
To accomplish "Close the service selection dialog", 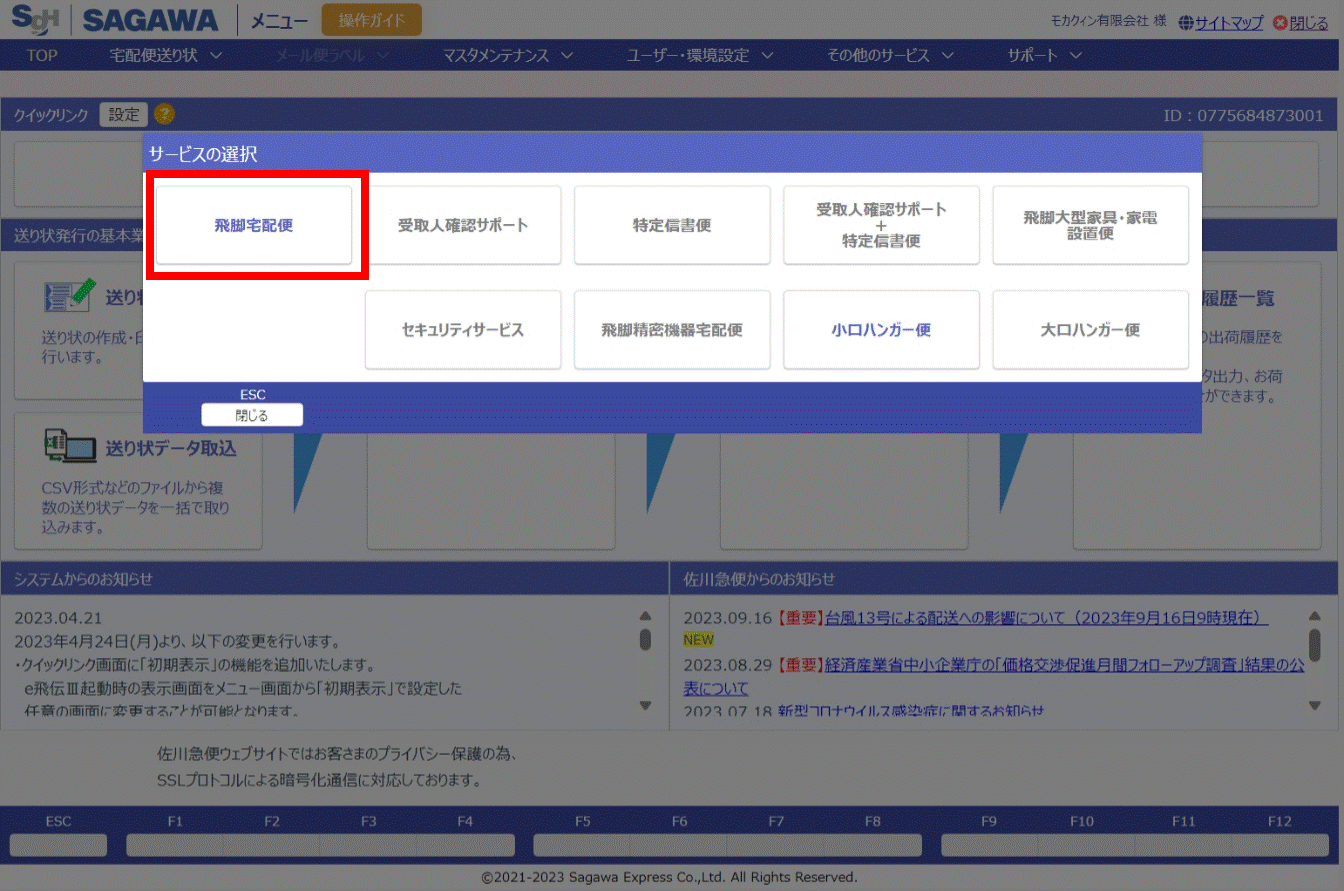I will 252,415.
